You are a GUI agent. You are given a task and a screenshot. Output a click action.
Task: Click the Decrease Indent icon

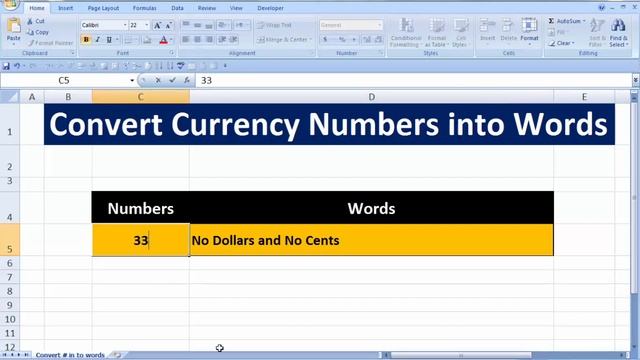(222, 40)
